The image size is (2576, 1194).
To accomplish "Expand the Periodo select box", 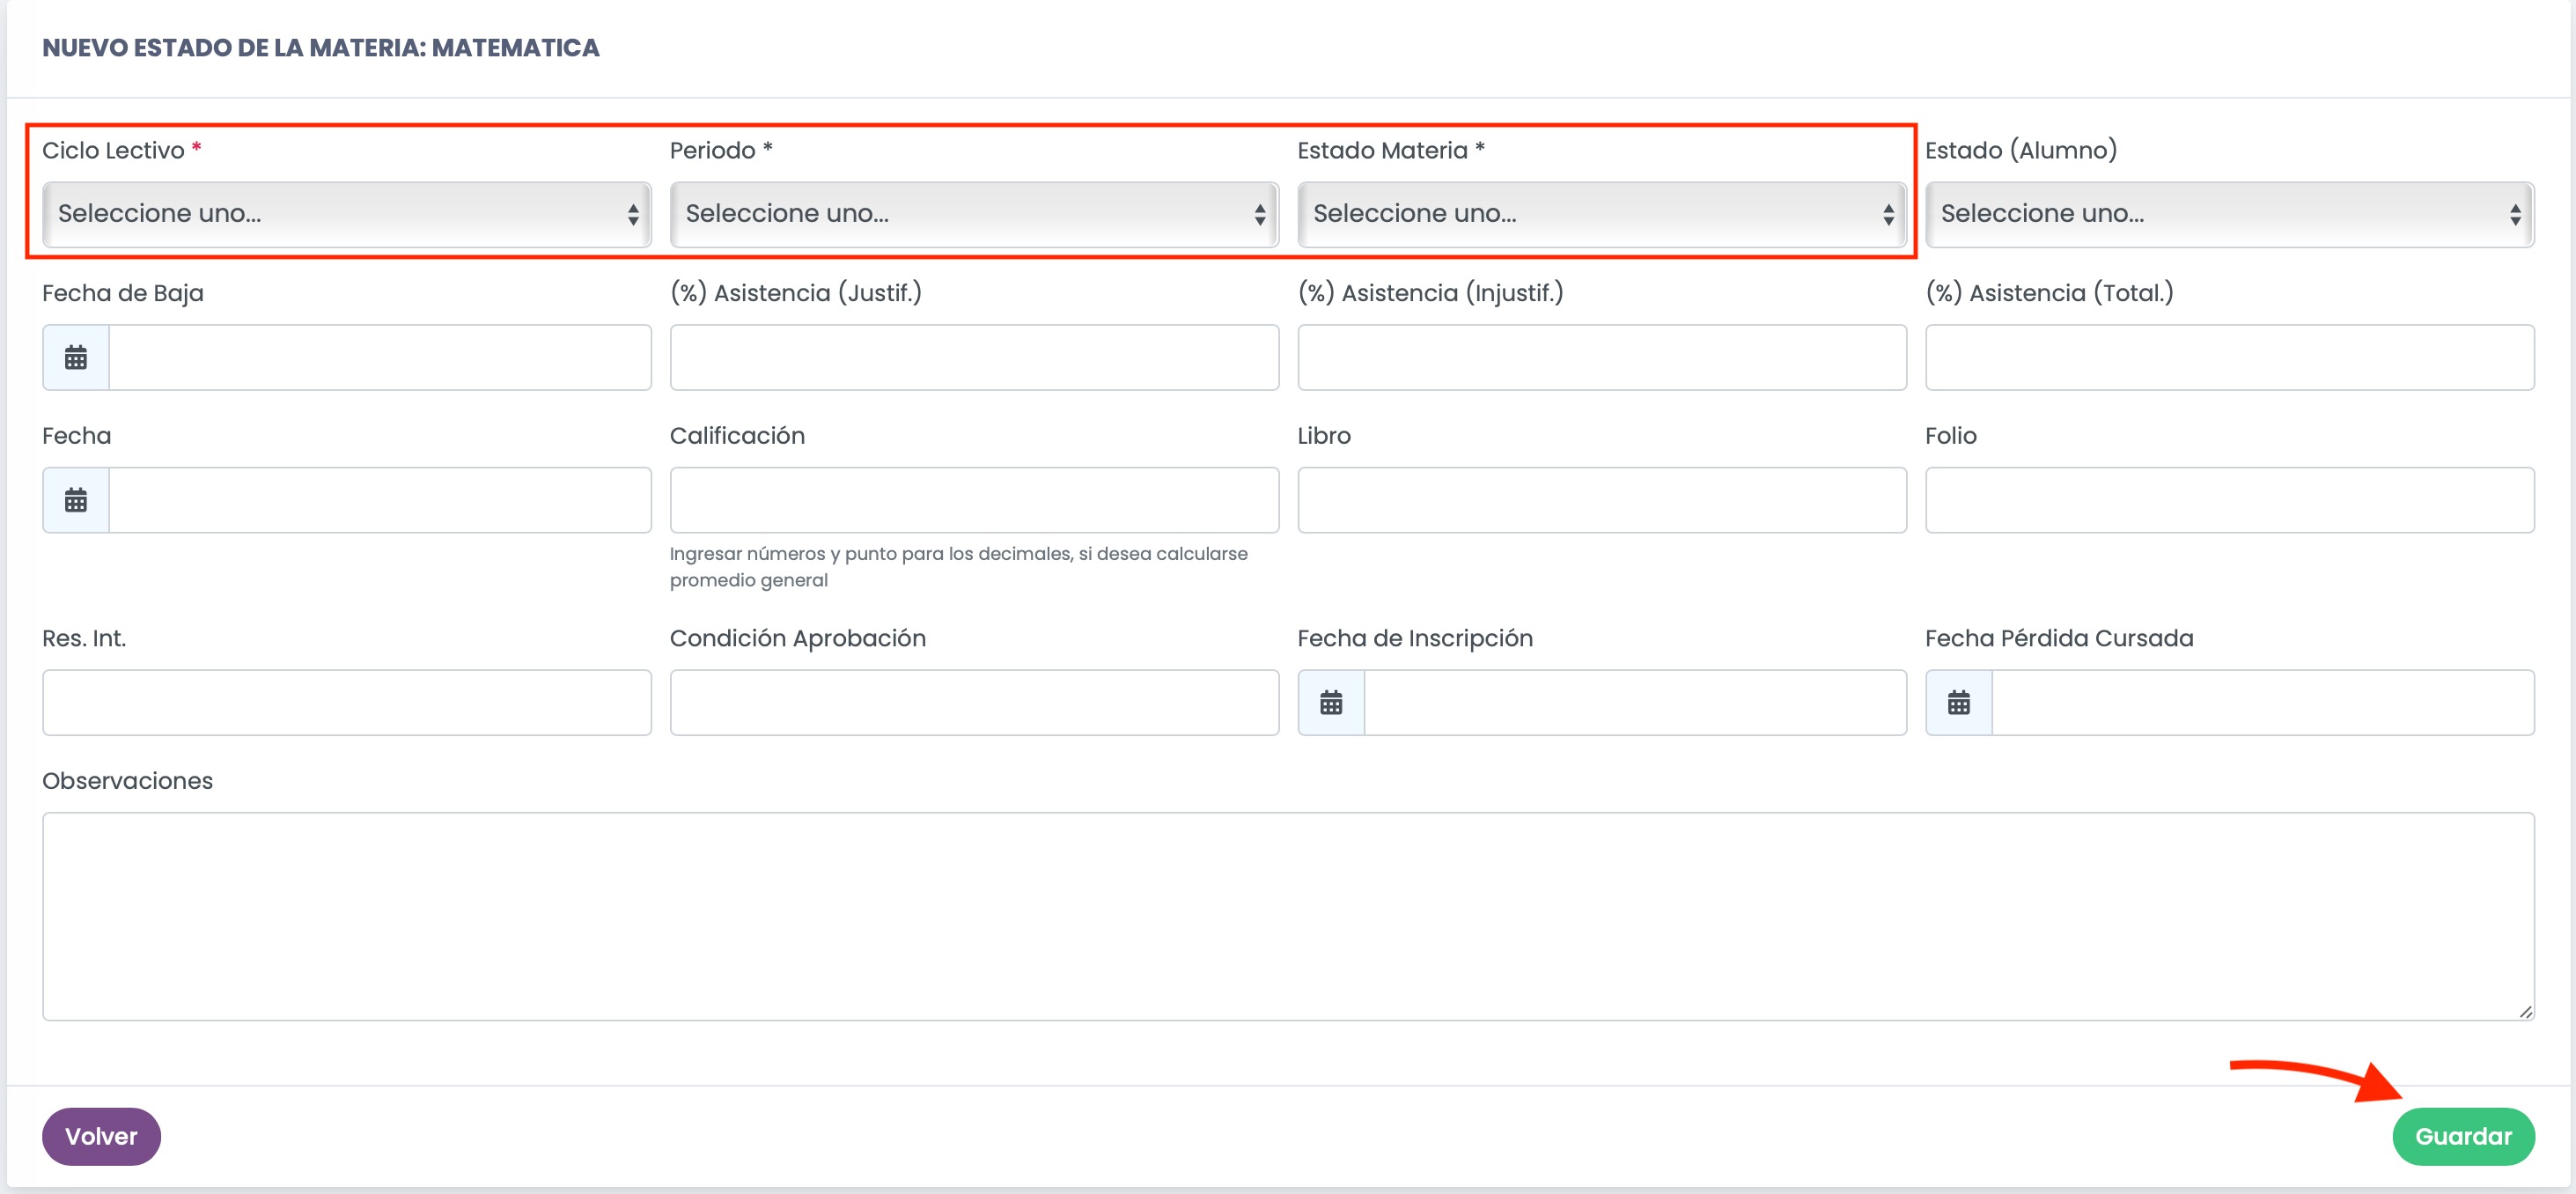I will tap(973, 214).
